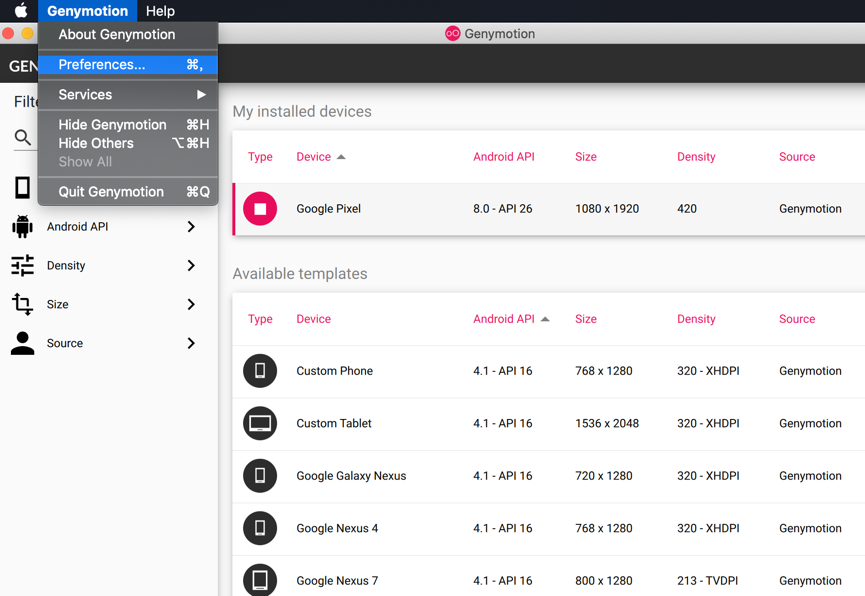The height and width of the screenshot is (596, 865).
Task: Select About Genymotion menu entry
Action: coord(128,34)
